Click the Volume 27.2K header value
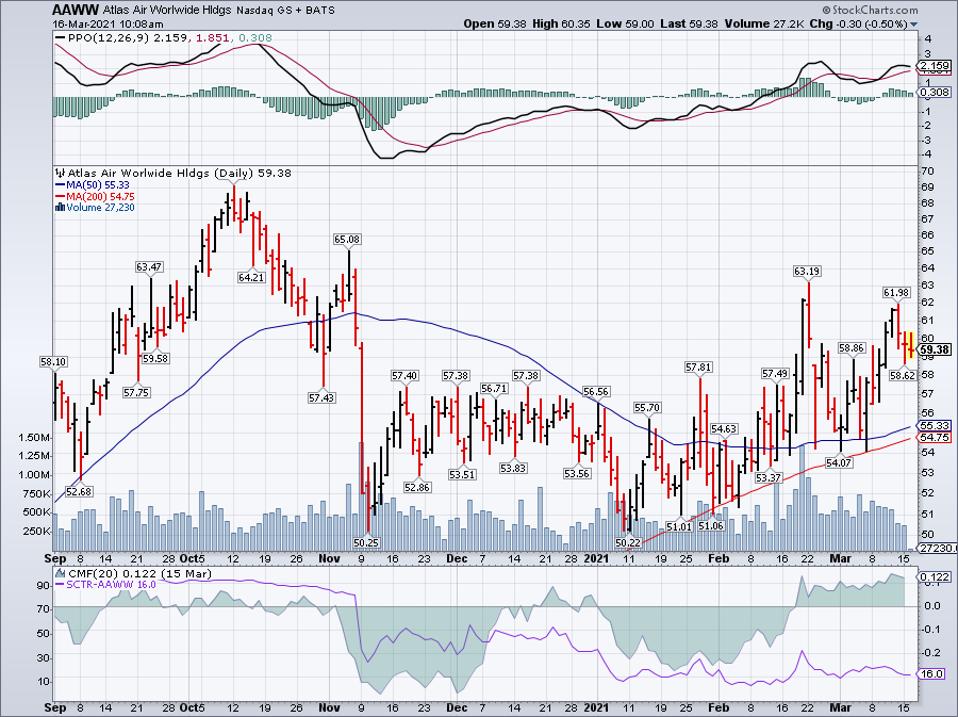This screenshot has height=717, width=958. point(764,24)
